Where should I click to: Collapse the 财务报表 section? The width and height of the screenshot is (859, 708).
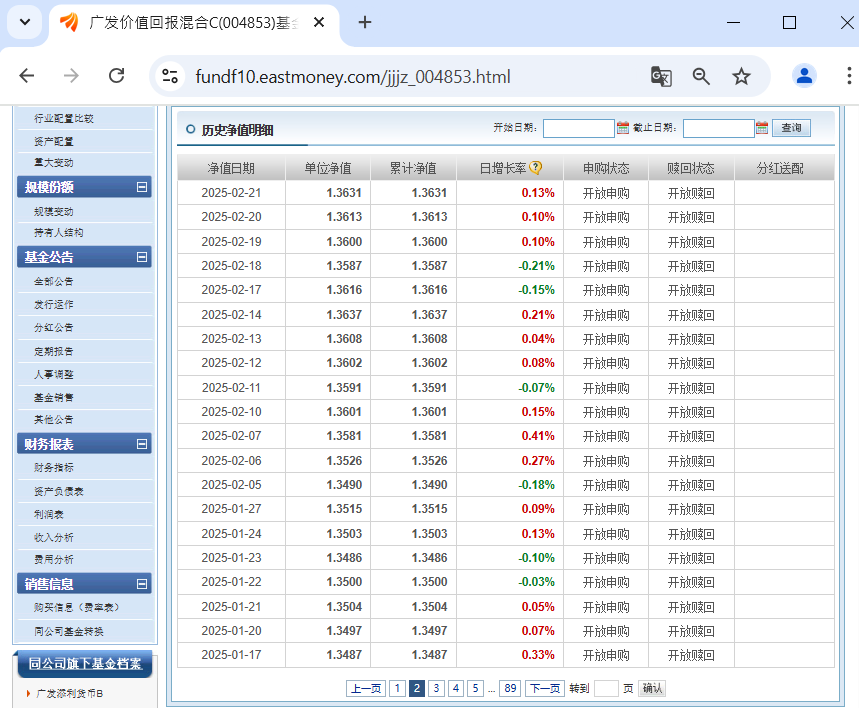142,444
